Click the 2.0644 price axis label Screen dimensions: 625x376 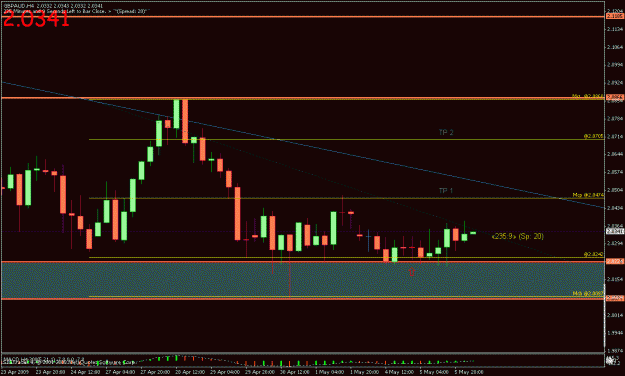click(x=615, y=154)
